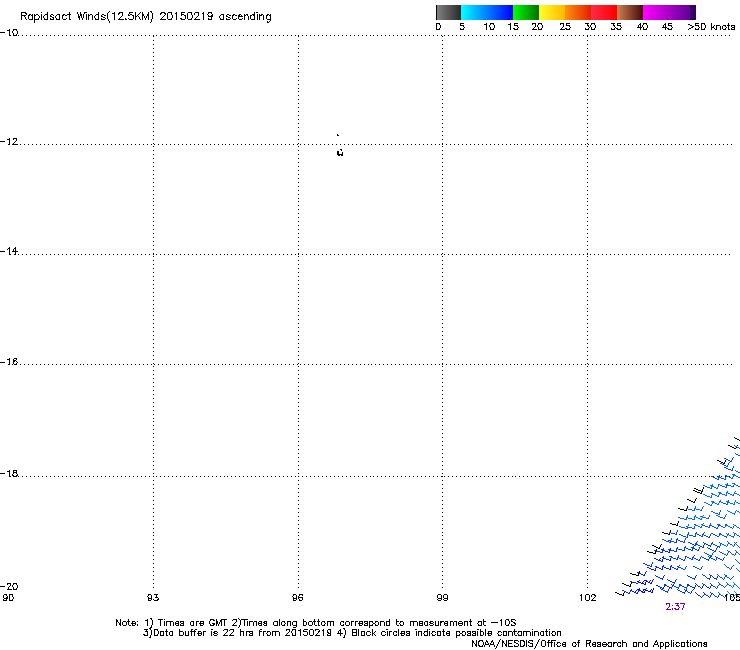
Task: Click the latitude label -16
Action: (x=9, y=362)
